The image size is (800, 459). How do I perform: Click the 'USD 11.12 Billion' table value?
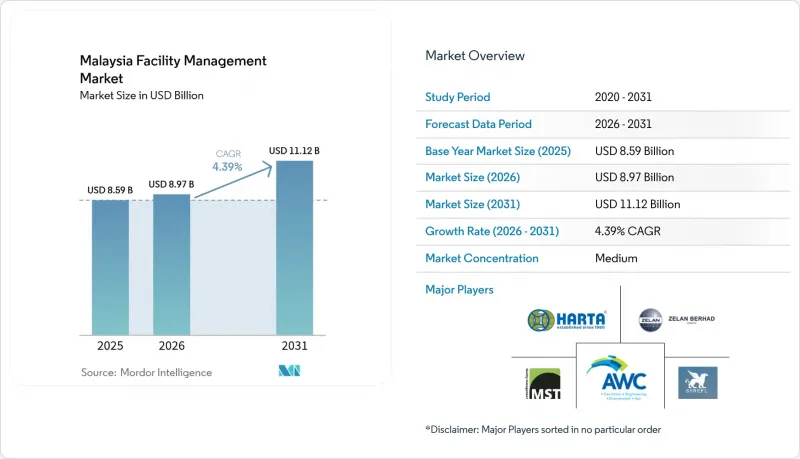[637, 204]
